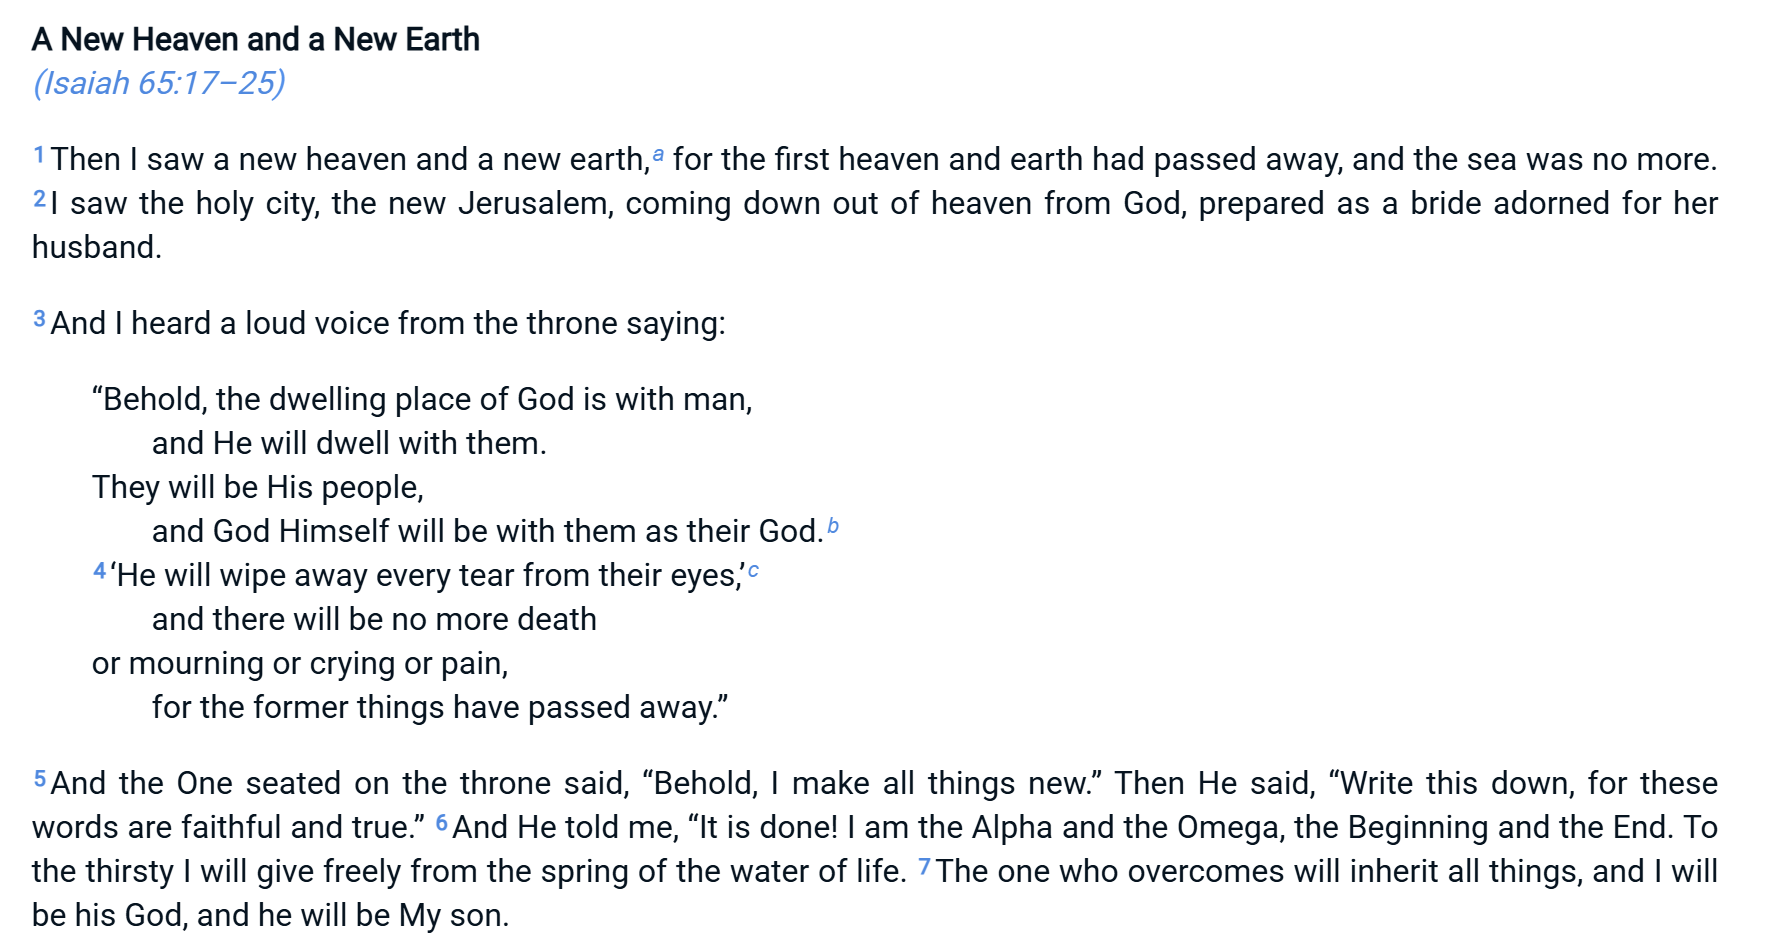Open footnote c after 'their eyes'
This screenshot has width=1765, height=935.
pos(753,570)
